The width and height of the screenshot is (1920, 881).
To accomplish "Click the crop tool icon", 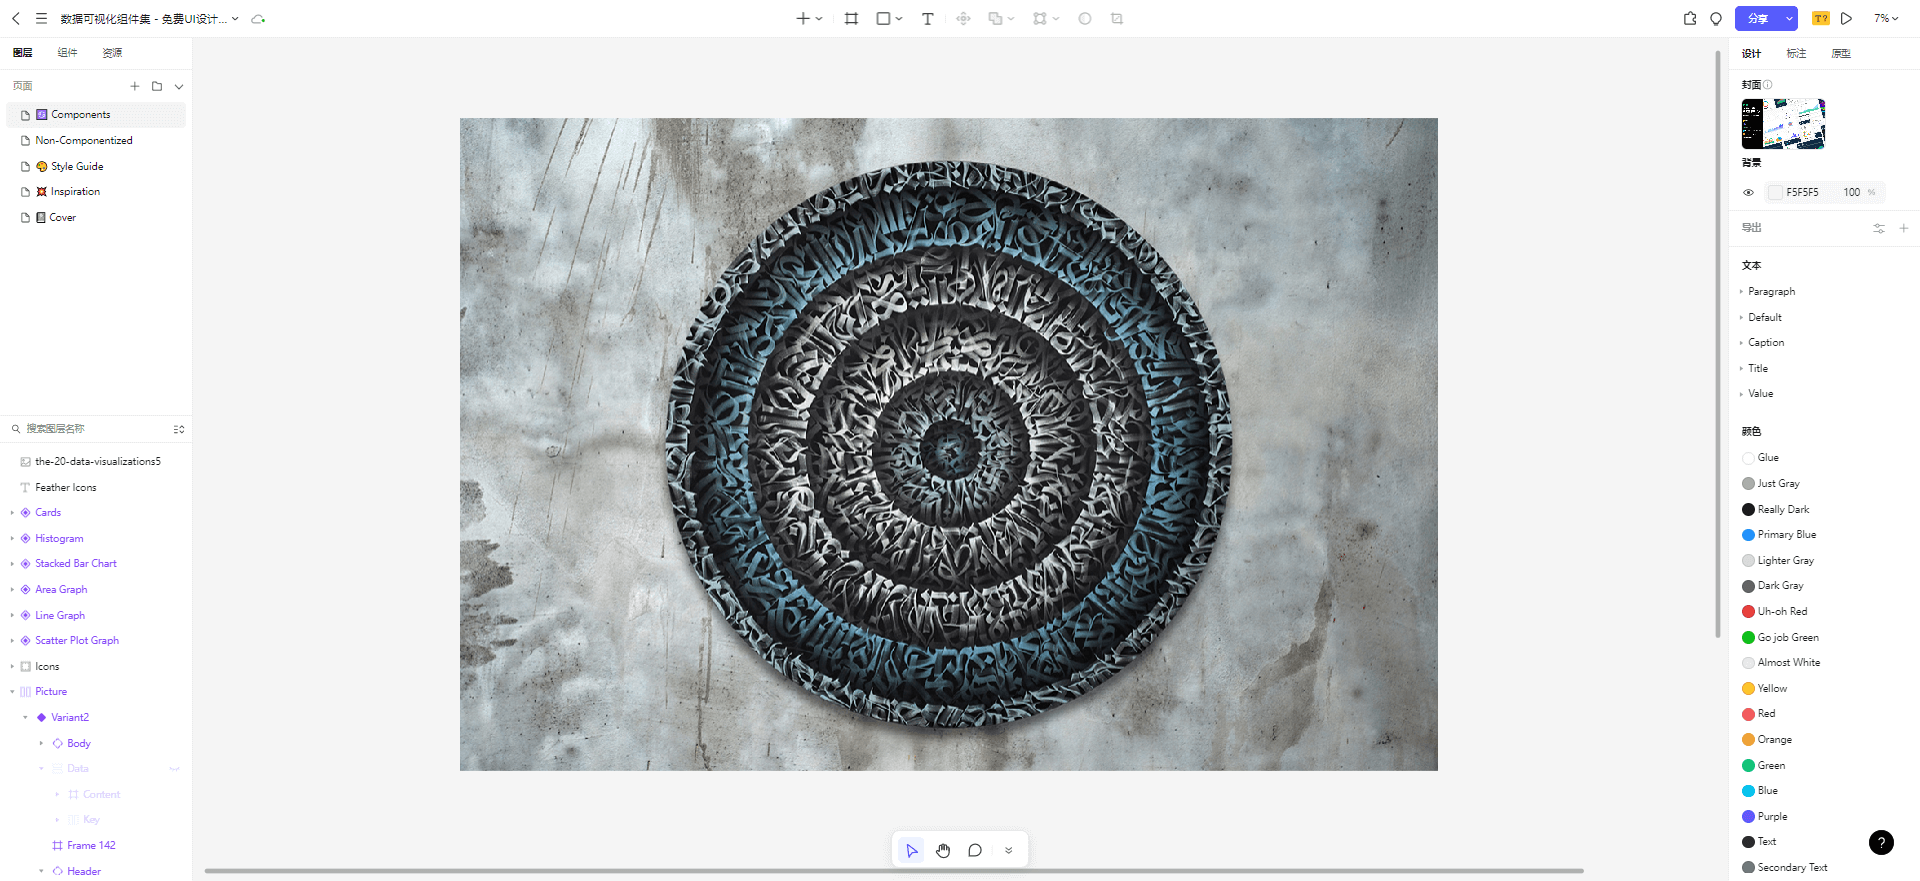I will (1117, 18).
